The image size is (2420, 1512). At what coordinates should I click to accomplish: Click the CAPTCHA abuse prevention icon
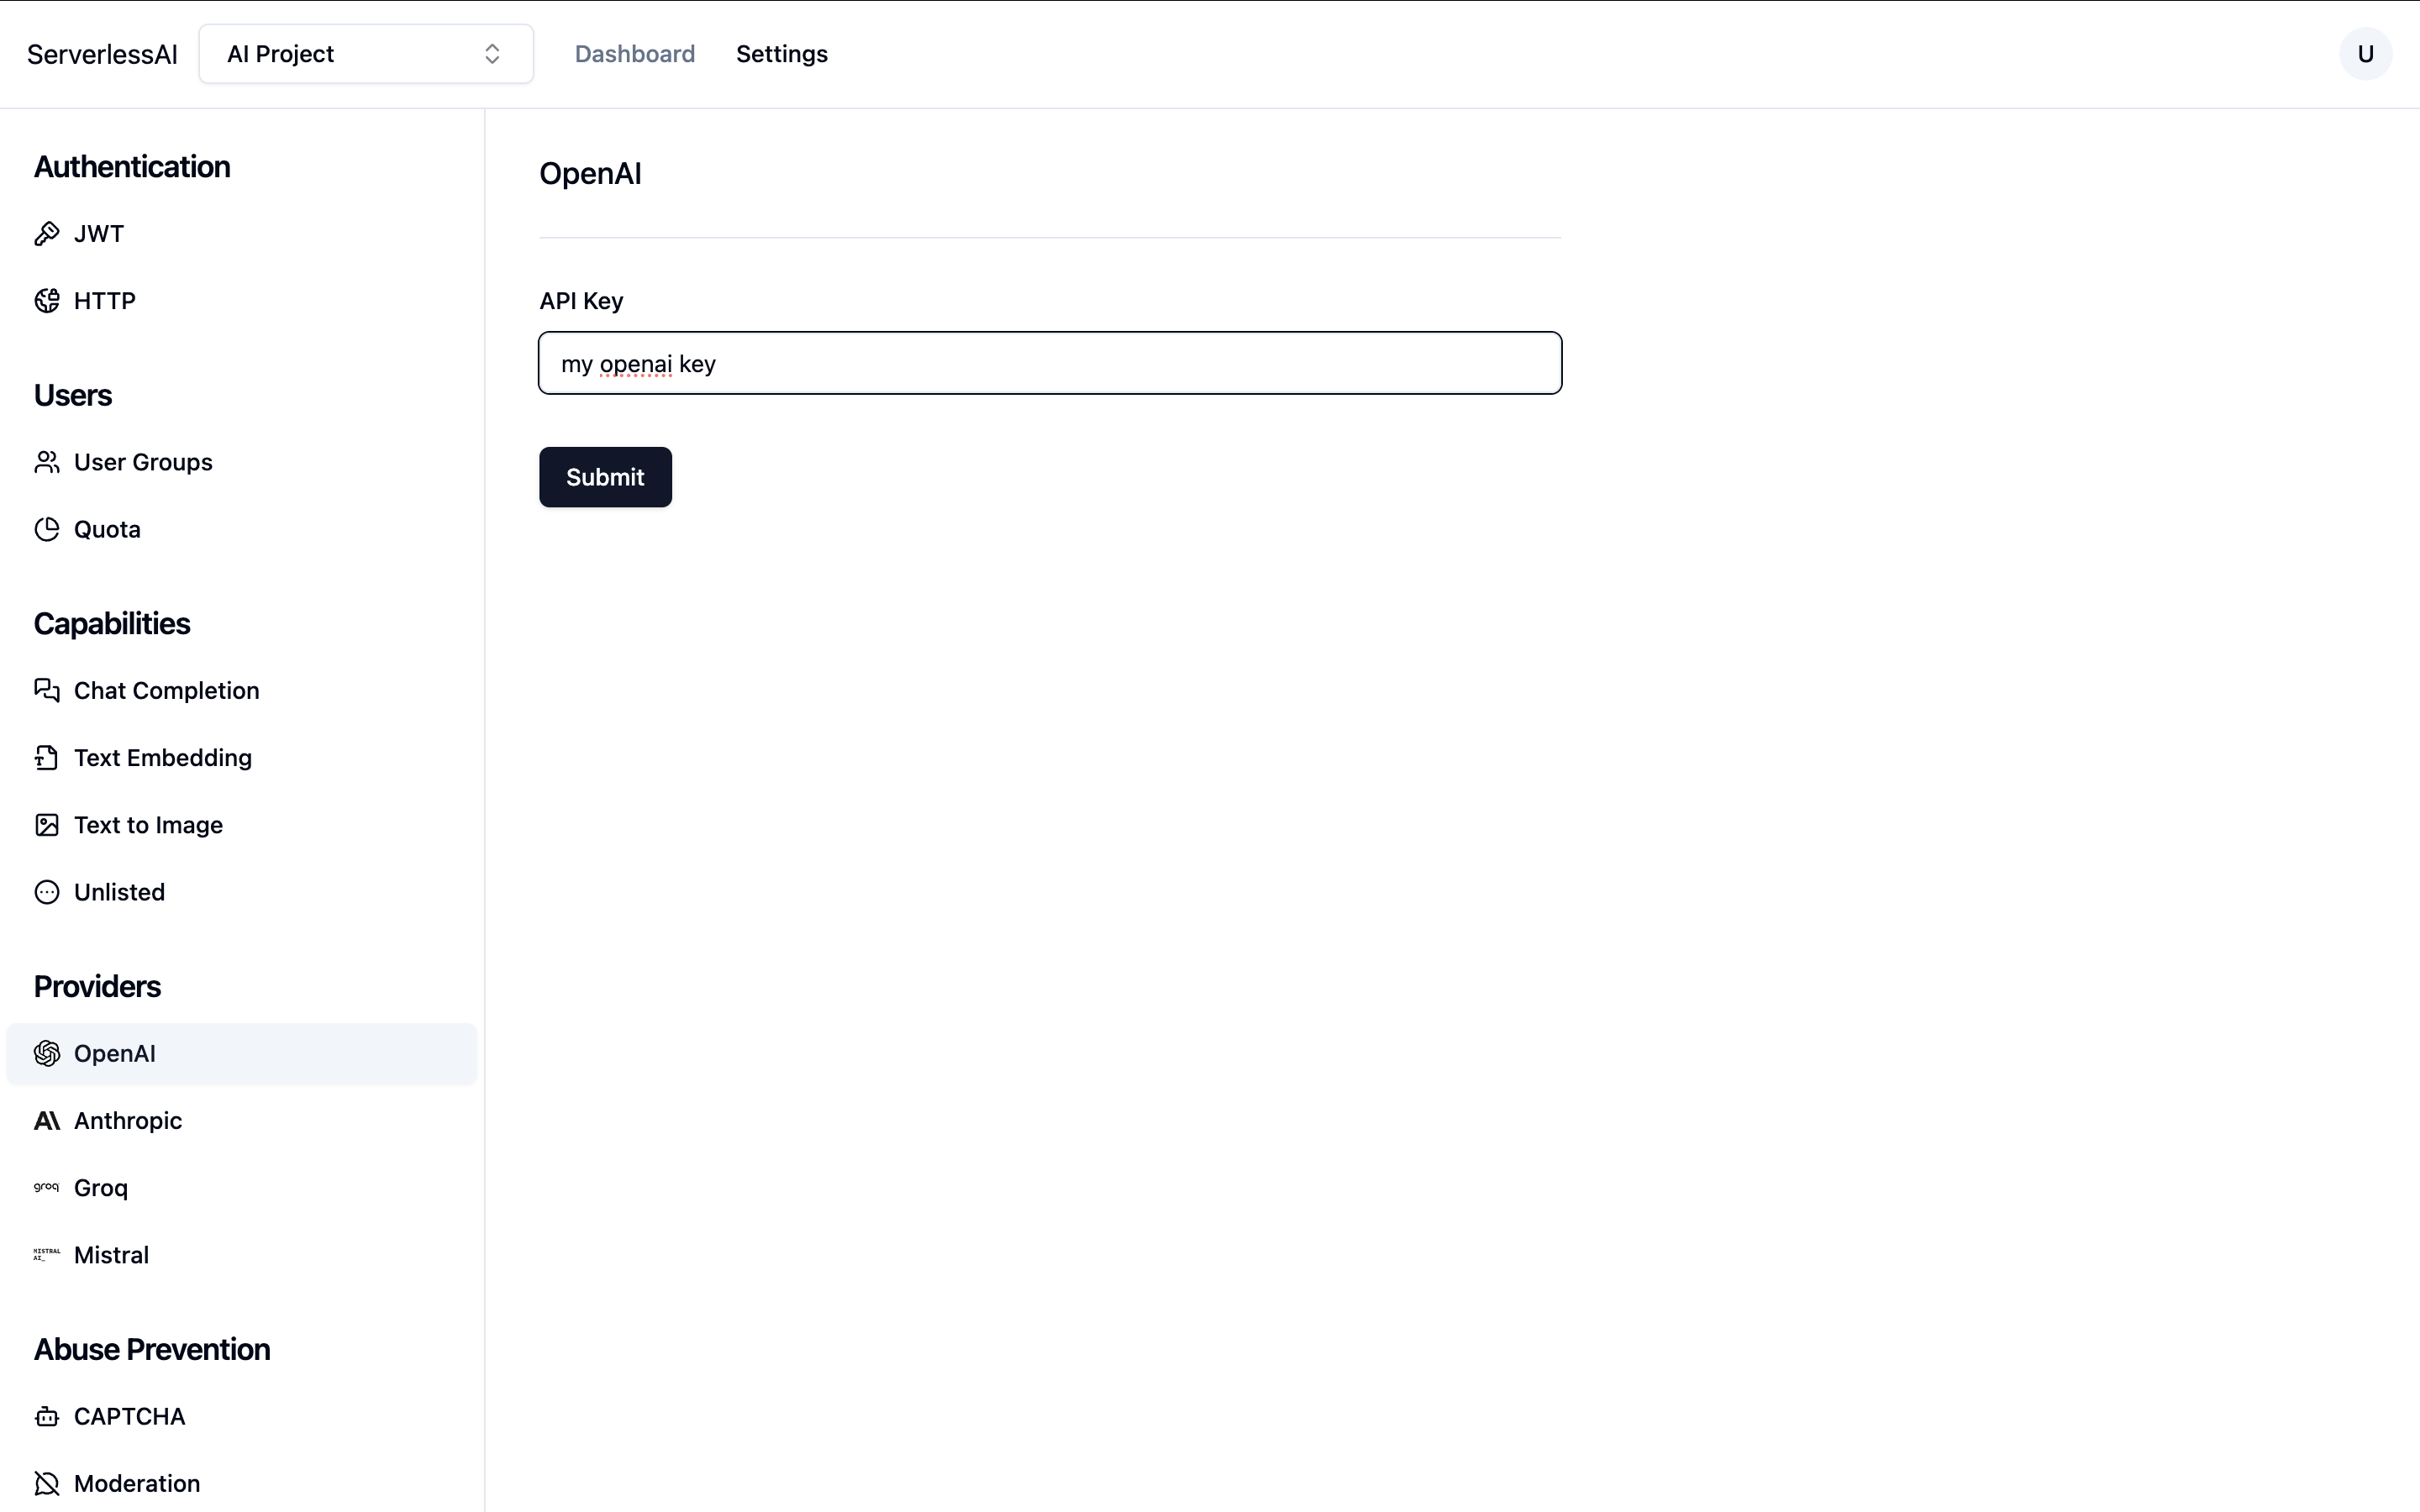click(47, 1416)
